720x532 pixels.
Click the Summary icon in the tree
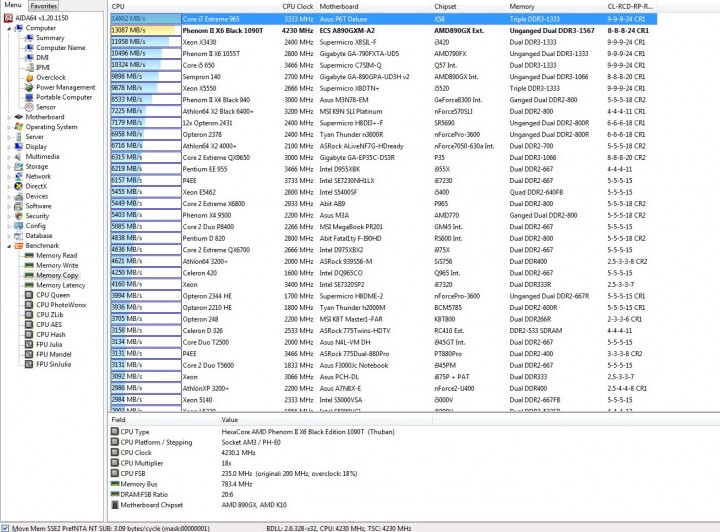click(29, 38)
